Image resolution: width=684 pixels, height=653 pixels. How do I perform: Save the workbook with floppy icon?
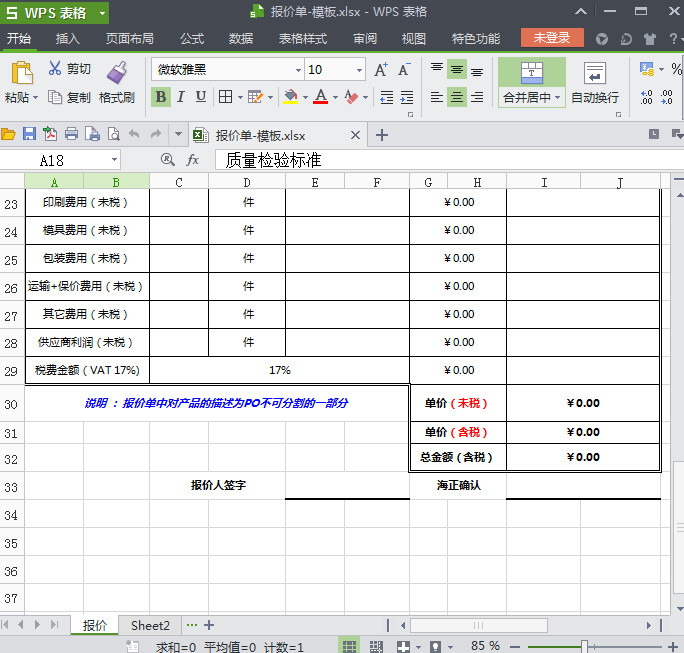tap(29, 134)
